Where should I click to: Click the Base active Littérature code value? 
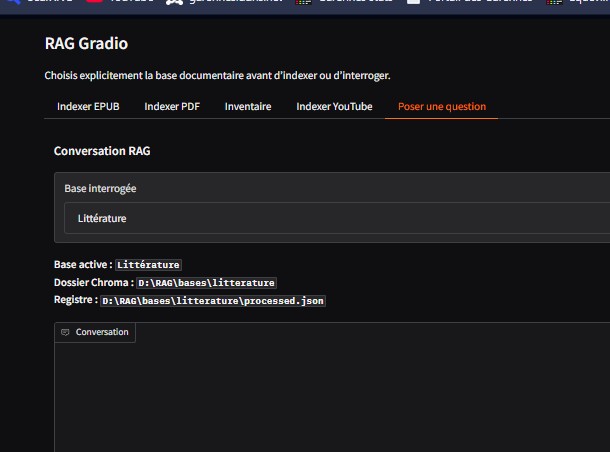148,265
